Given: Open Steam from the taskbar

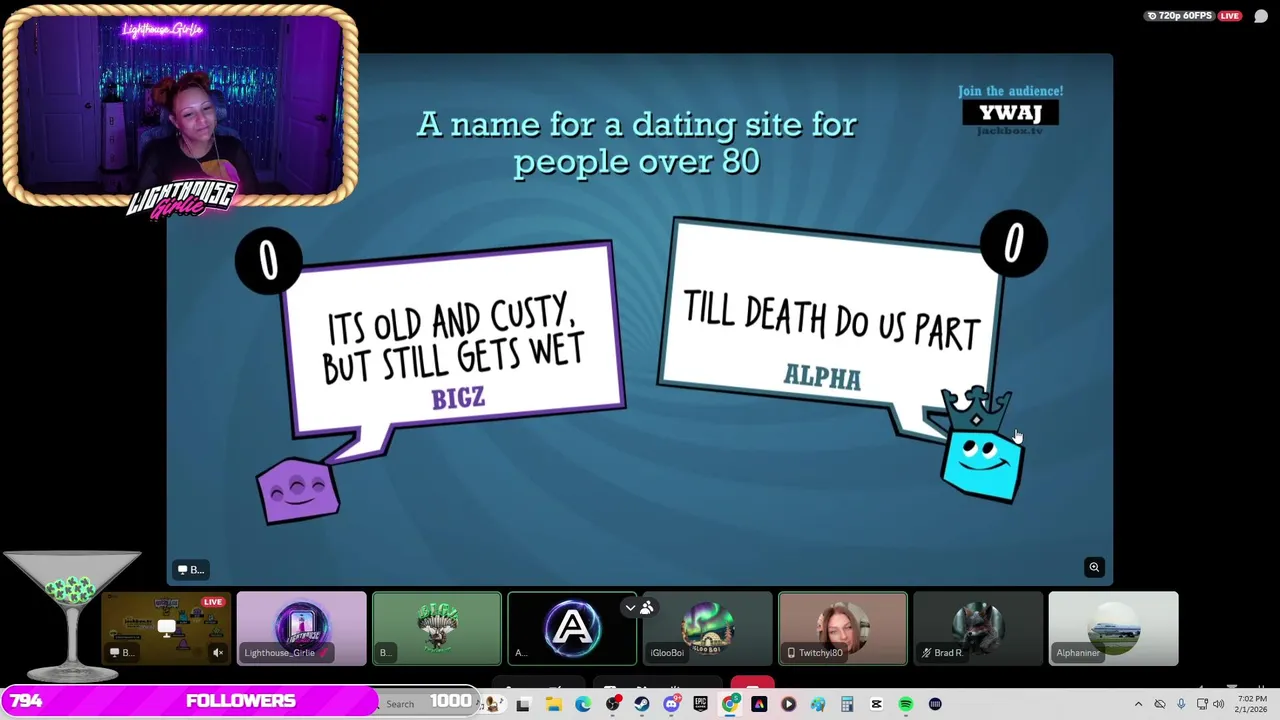Looking at the screenshot, I should click(642, 704).
